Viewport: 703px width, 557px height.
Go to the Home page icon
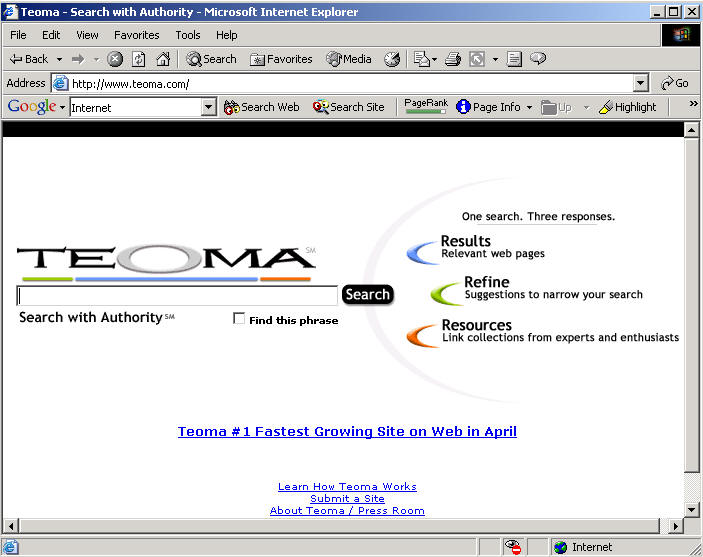tap(162, 59)
